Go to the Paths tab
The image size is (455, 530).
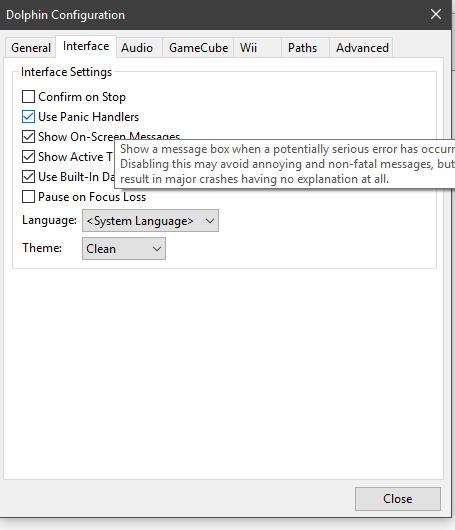pos(303,48)
